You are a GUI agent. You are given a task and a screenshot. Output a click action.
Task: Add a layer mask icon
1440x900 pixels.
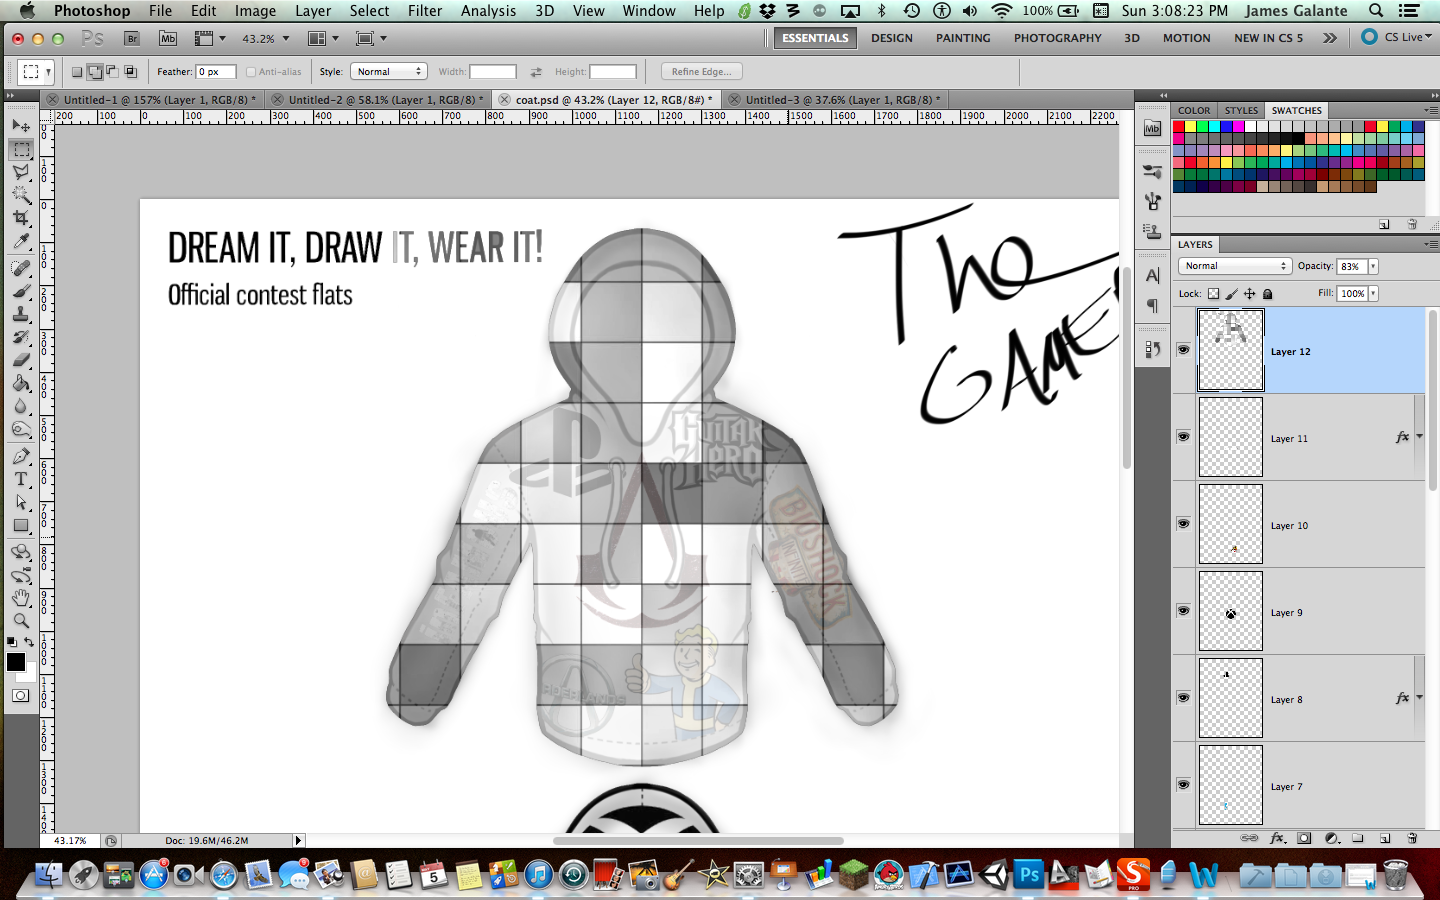click(x=1304, y=838)
